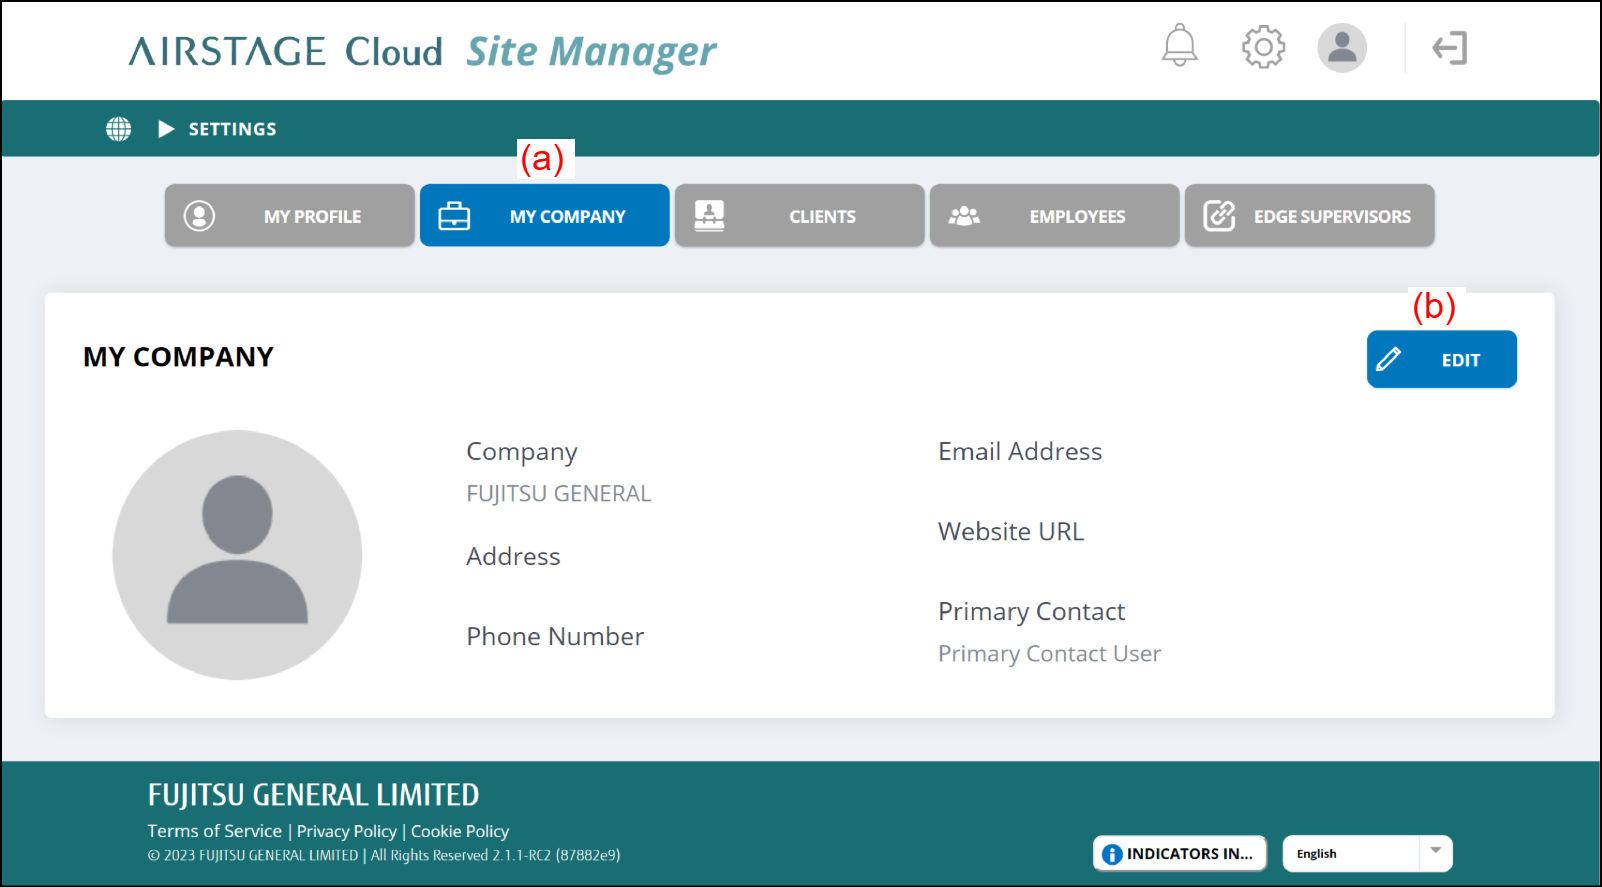Click the language dropdown arrow
This screenshot has width=1602, height=888.
point(1435,851)
